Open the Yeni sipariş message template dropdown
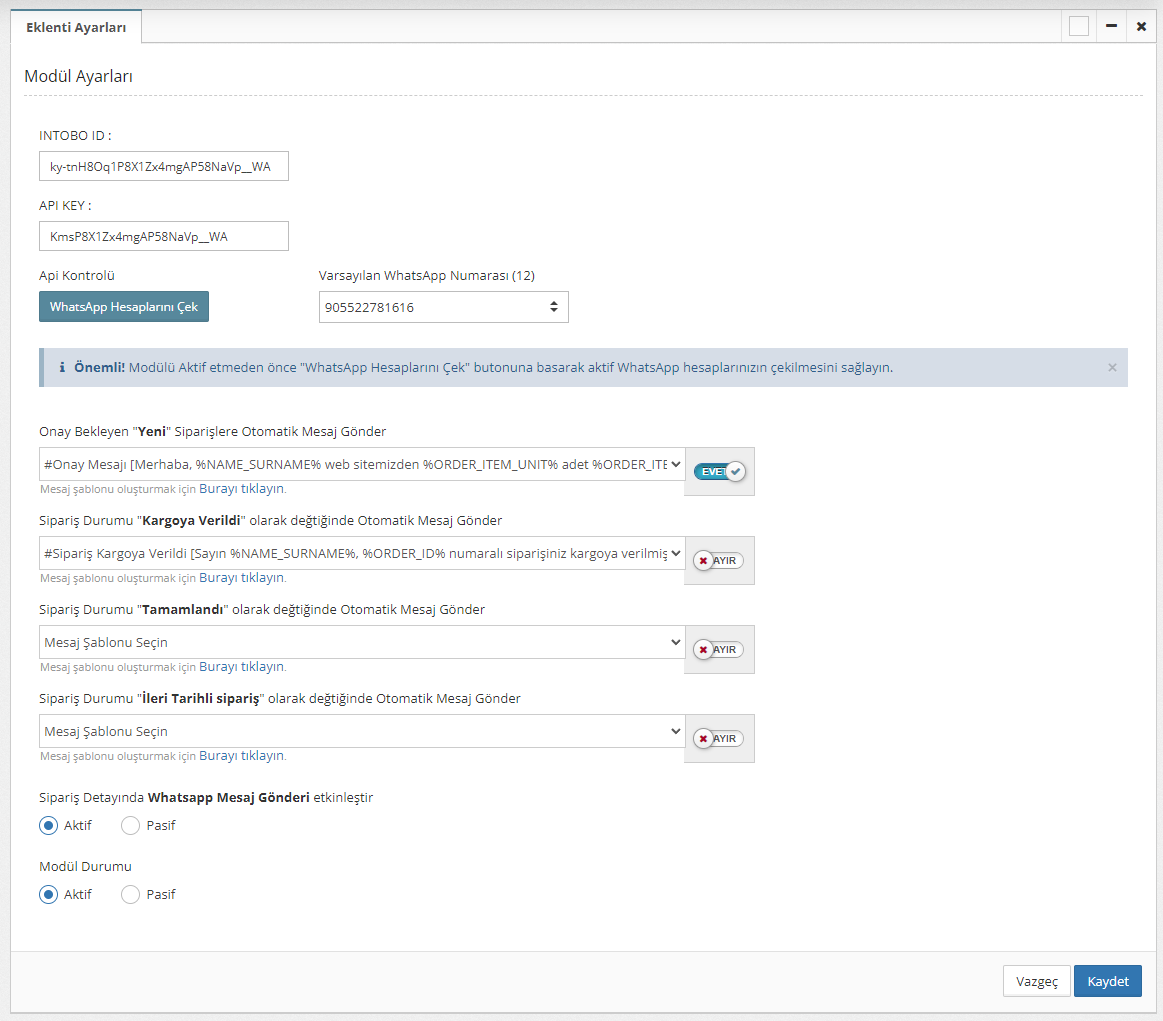This screenshot has width=1163, height=1021. pos(362,464)
